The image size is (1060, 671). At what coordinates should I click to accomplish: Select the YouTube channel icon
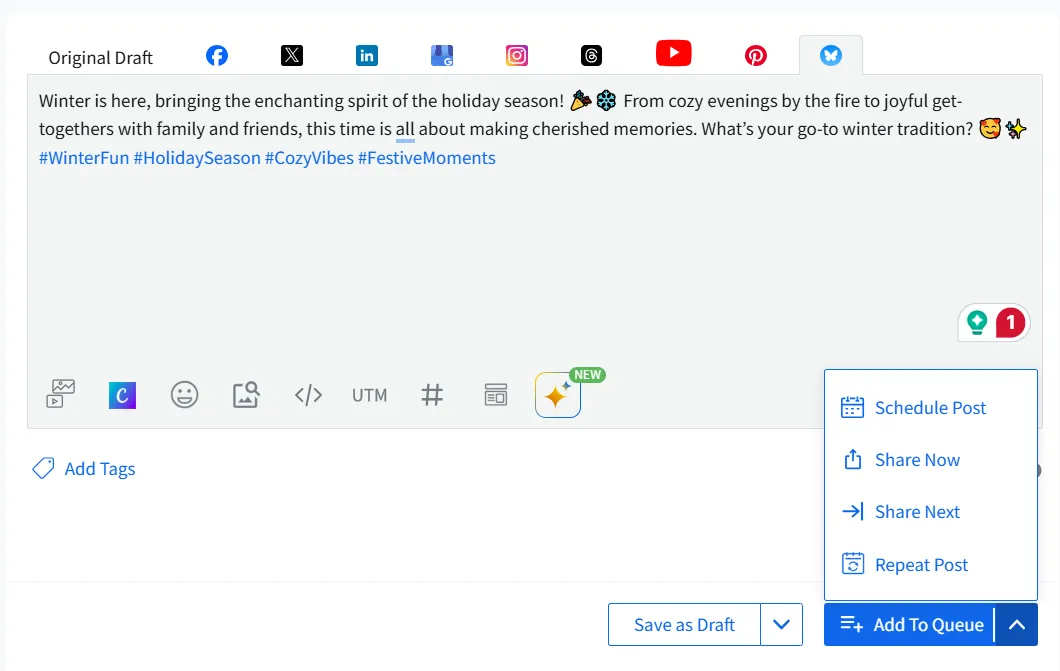tap(673, 55)
